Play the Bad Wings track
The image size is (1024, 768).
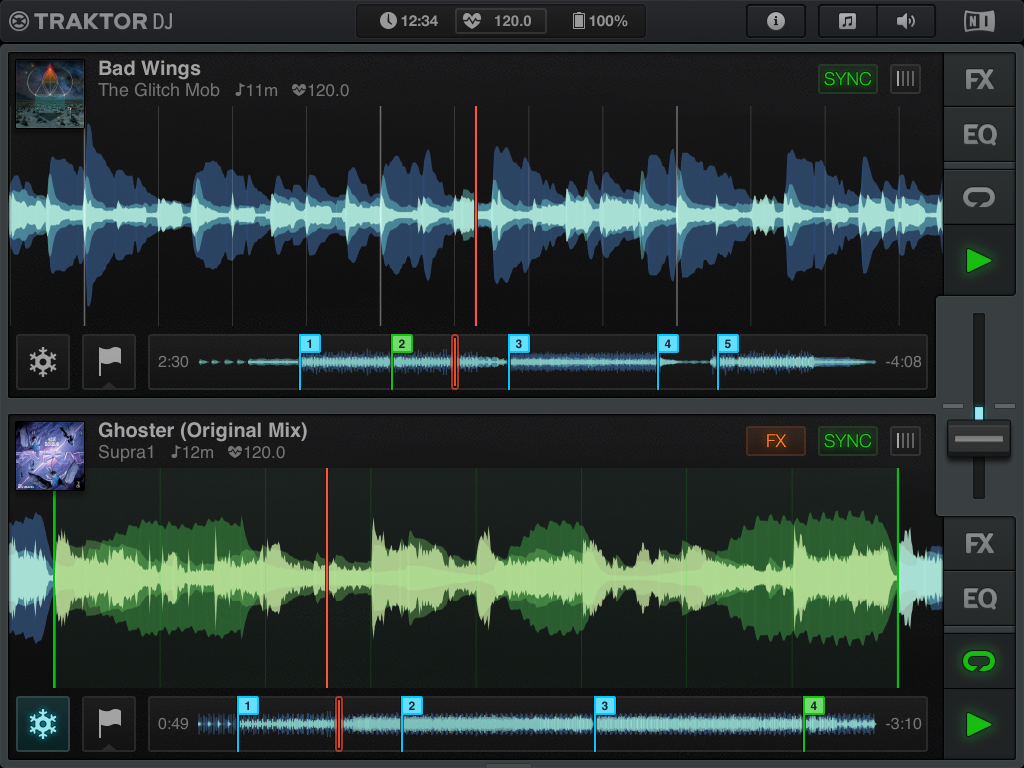point(979,261)
